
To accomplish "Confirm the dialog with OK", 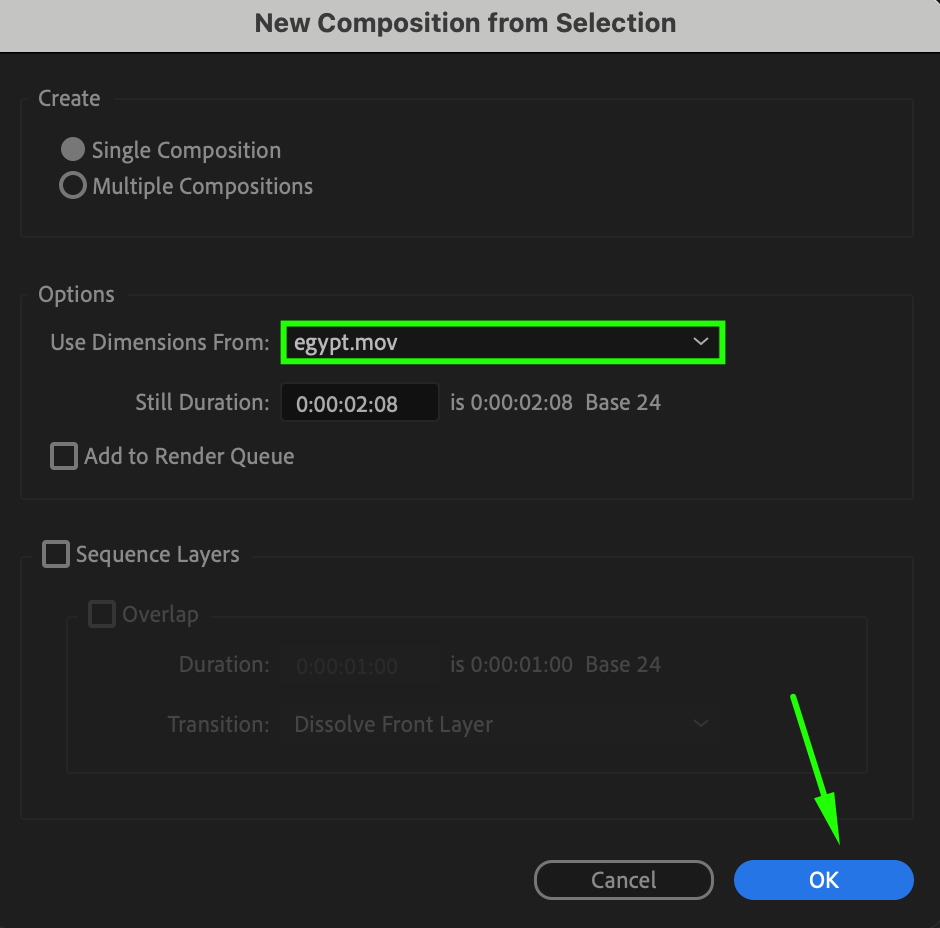I will coord(823,880).
